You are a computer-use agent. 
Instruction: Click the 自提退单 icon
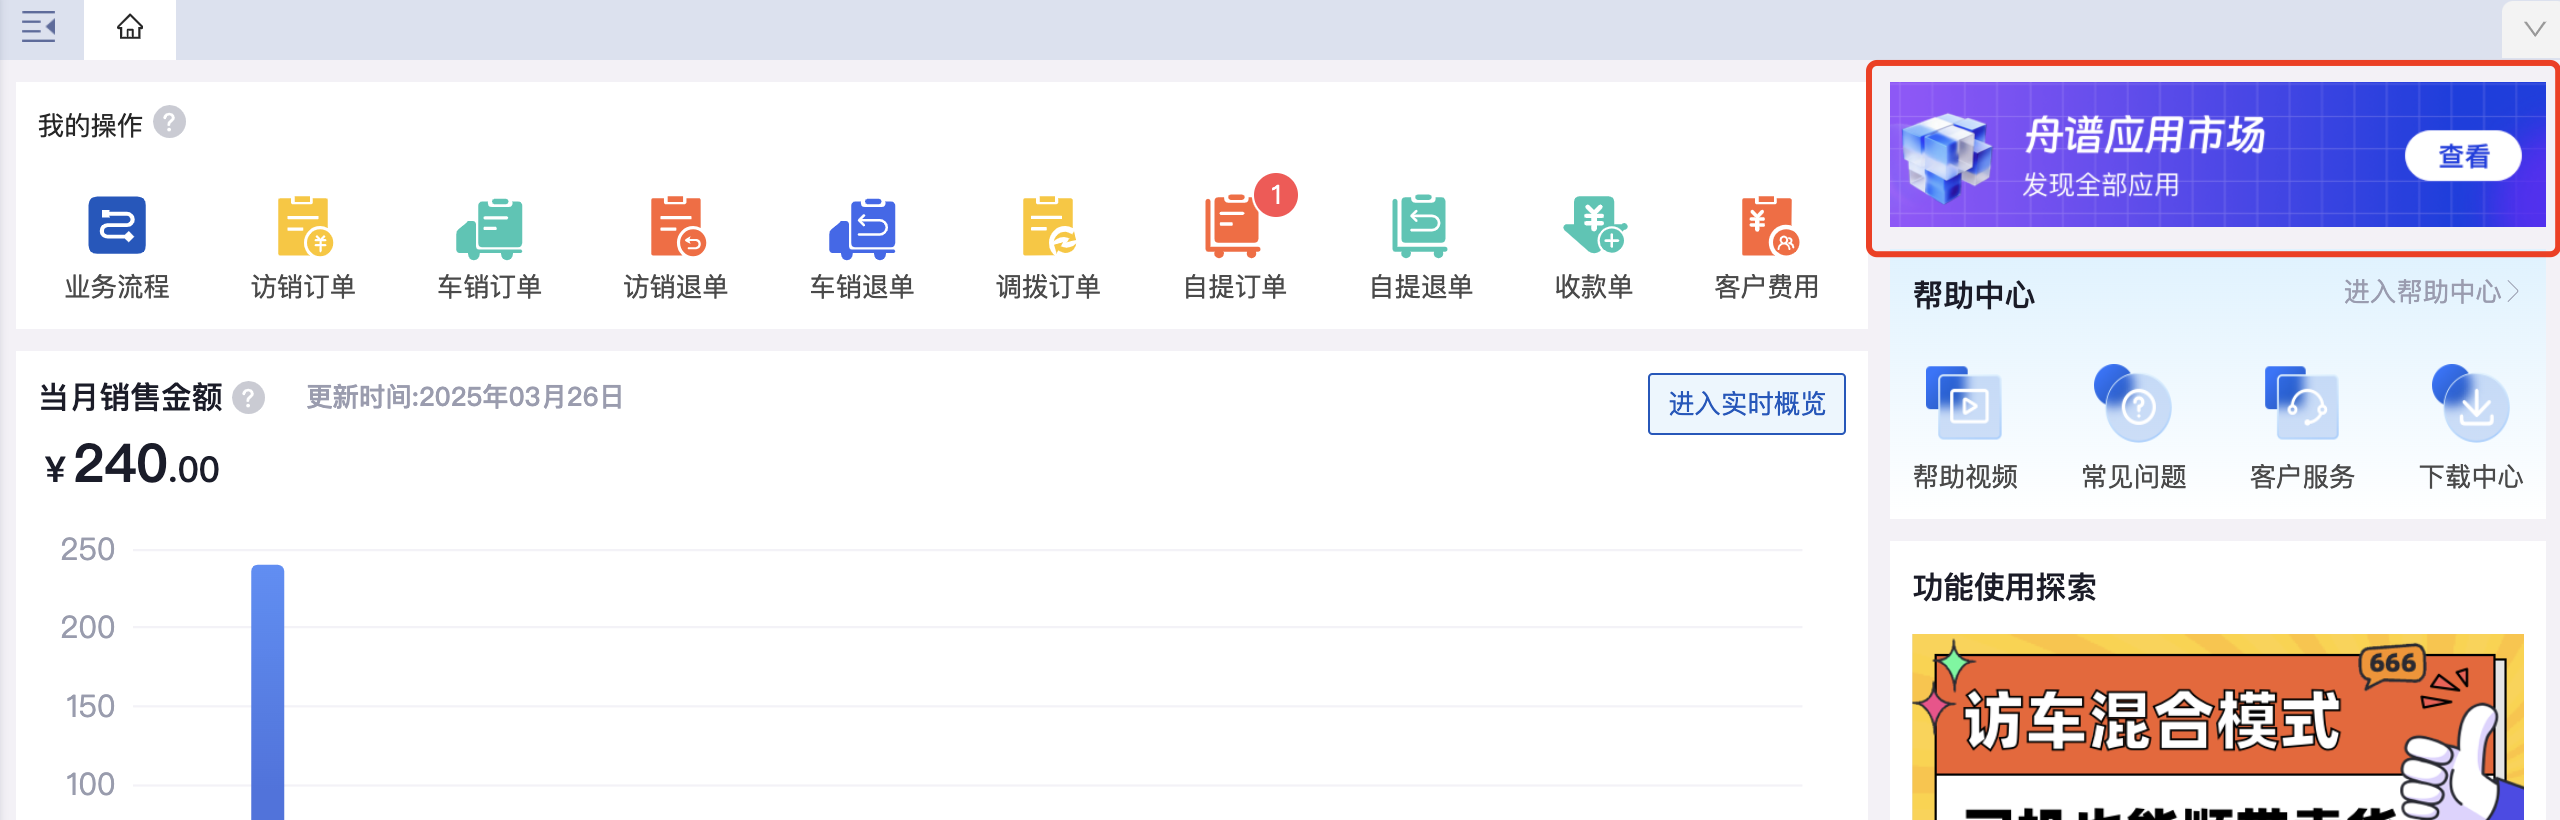(1420, 226)
